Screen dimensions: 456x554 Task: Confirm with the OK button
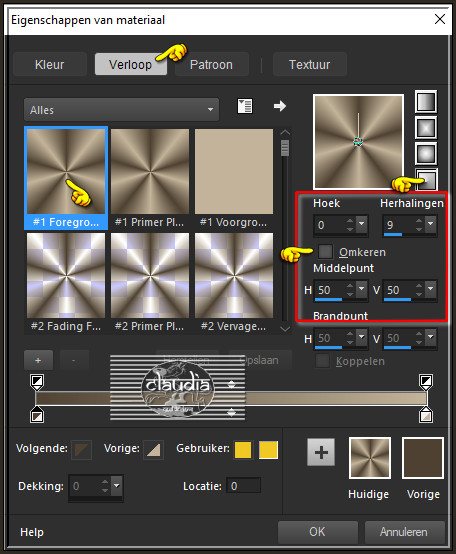pyautogui.click(x=318, y=532)
